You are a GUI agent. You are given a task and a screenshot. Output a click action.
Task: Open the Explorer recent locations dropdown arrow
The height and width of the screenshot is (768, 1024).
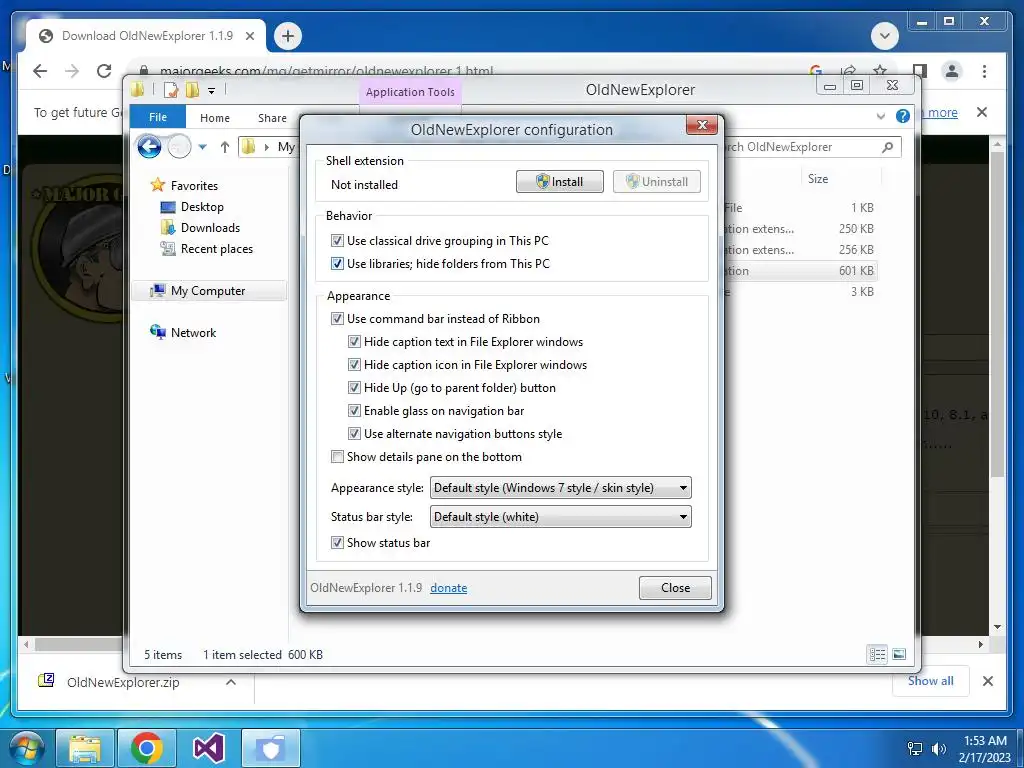tap(202, 147)
